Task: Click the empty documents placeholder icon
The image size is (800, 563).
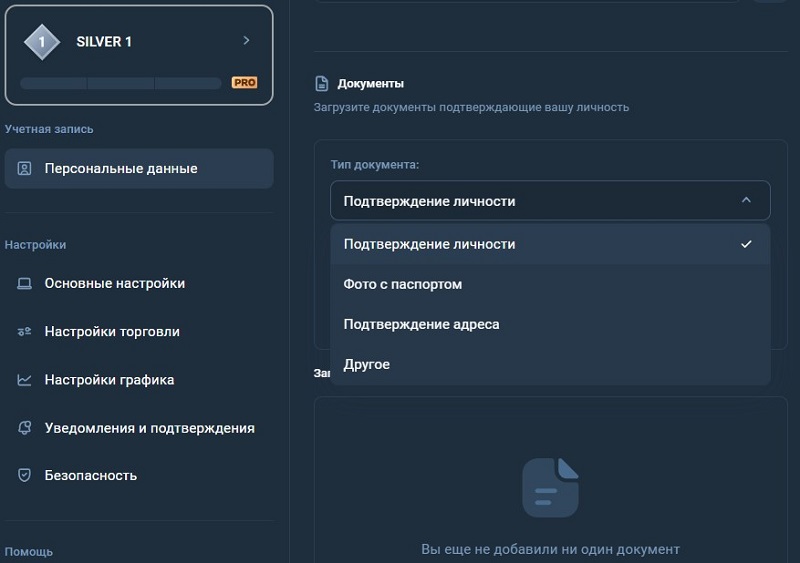Action: pyautogui.click(x=551, y=487)
